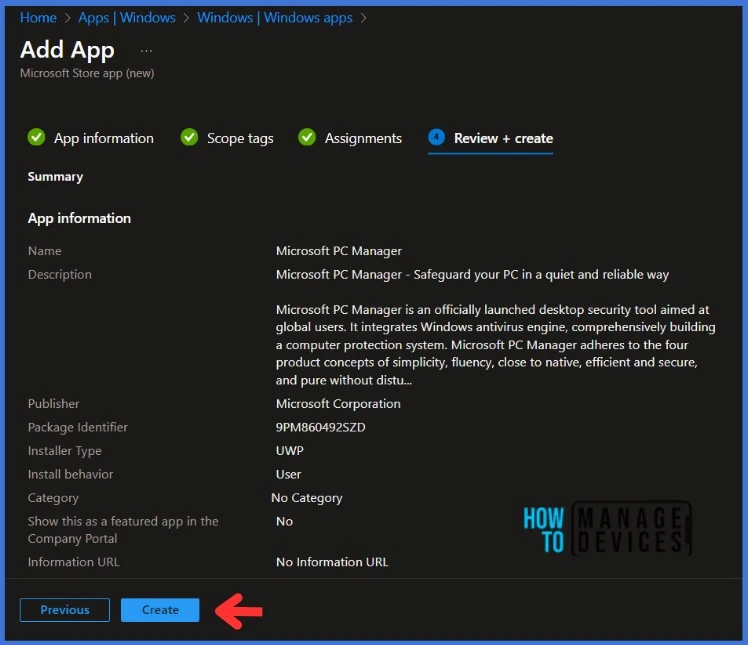Select the installer type UWP value

(x=290, y=450)
